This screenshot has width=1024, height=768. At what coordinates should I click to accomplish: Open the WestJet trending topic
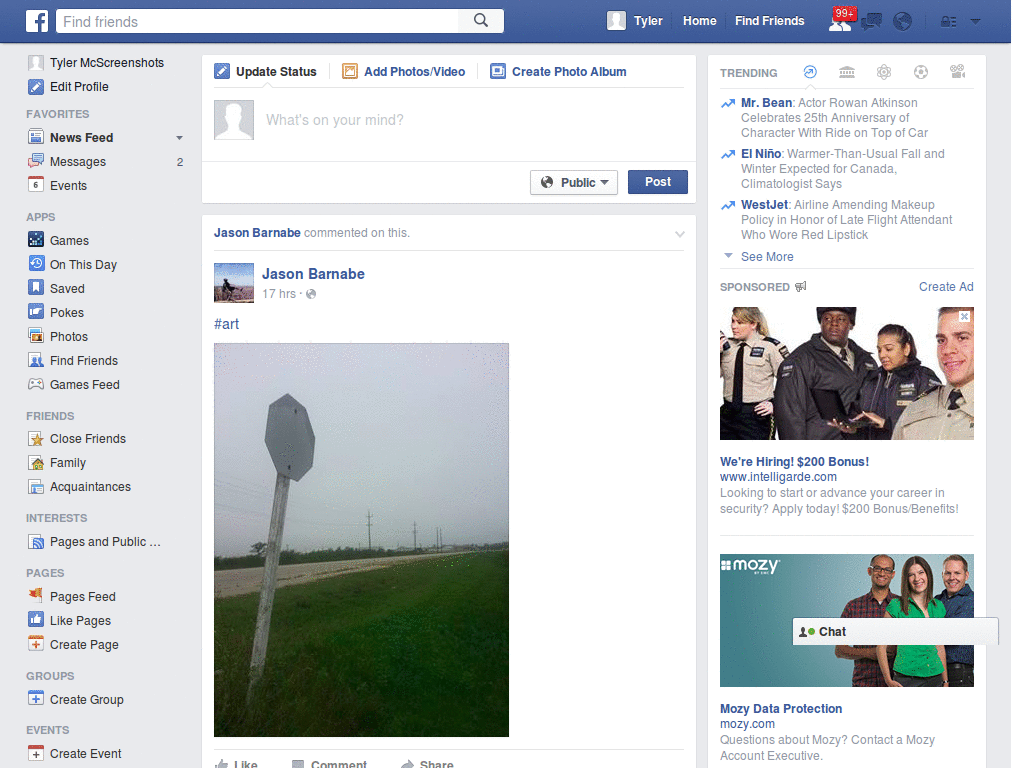click(765, 204)
